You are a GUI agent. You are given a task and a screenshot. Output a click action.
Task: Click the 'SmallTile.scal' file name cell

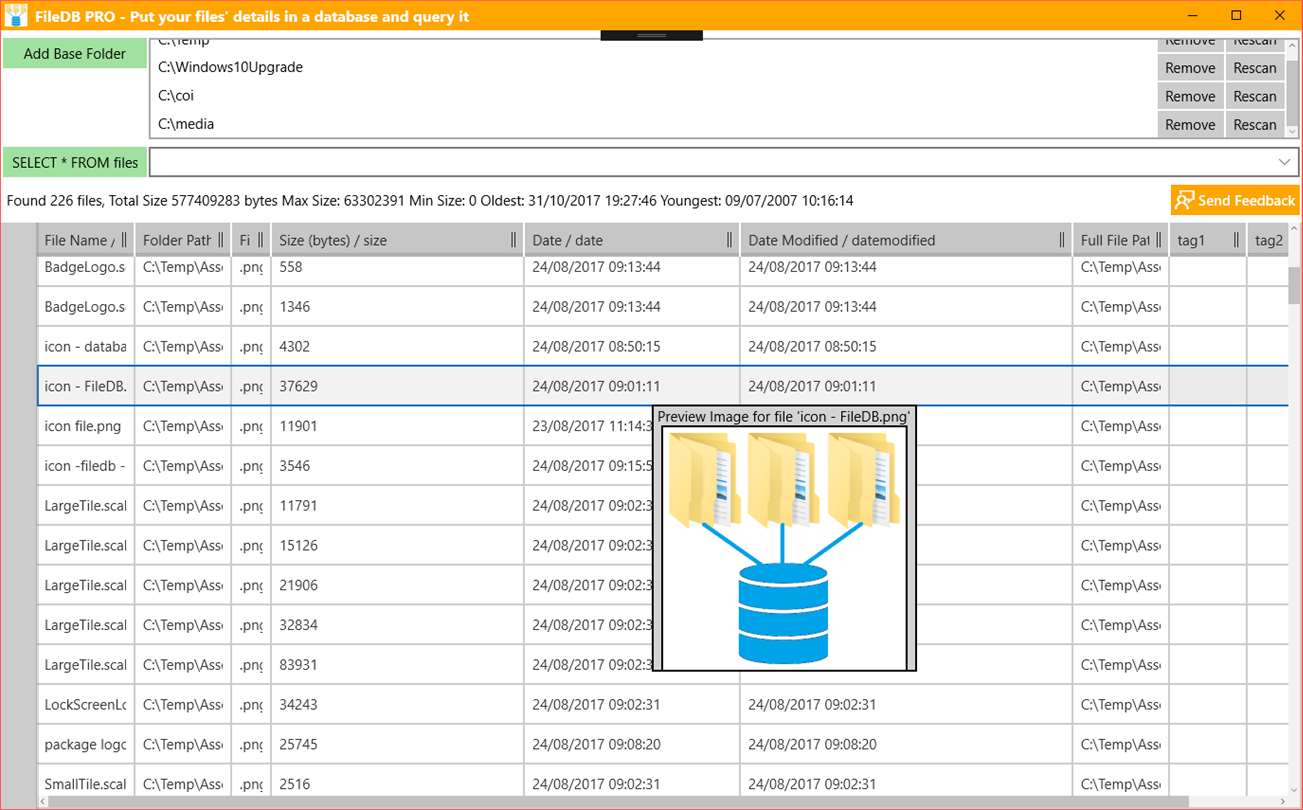coord(86,782)
